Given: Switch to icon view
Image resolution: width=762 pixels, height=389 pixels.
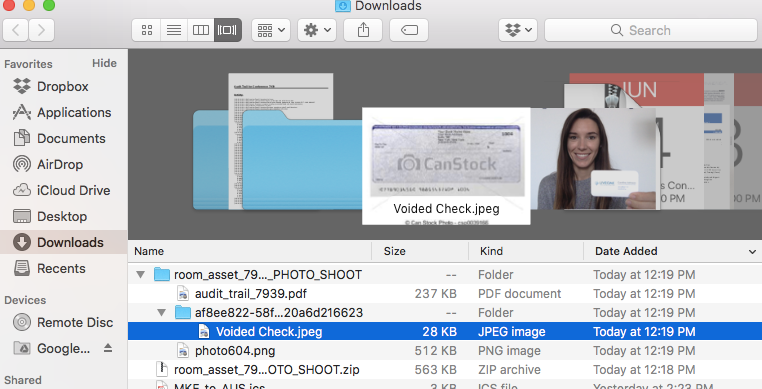Looking at the screenshot, I should [147, 30].
